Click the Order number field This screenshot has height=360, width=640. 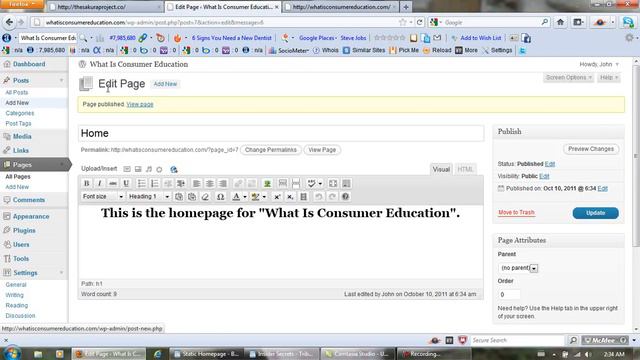click(x=509, y=294)
